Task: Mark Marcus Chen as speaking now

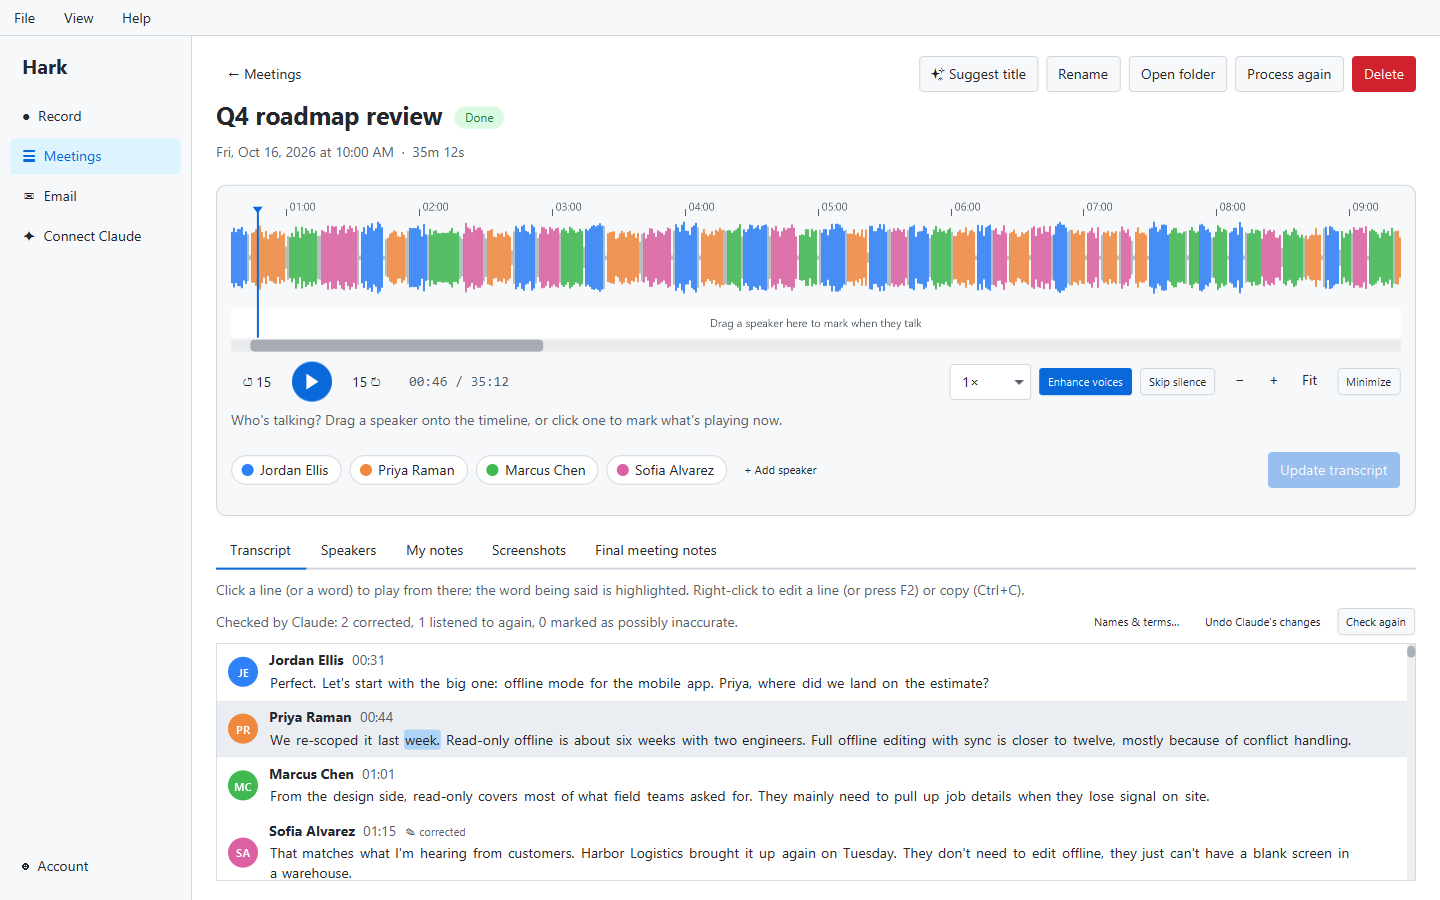Action: pos(537,470)
